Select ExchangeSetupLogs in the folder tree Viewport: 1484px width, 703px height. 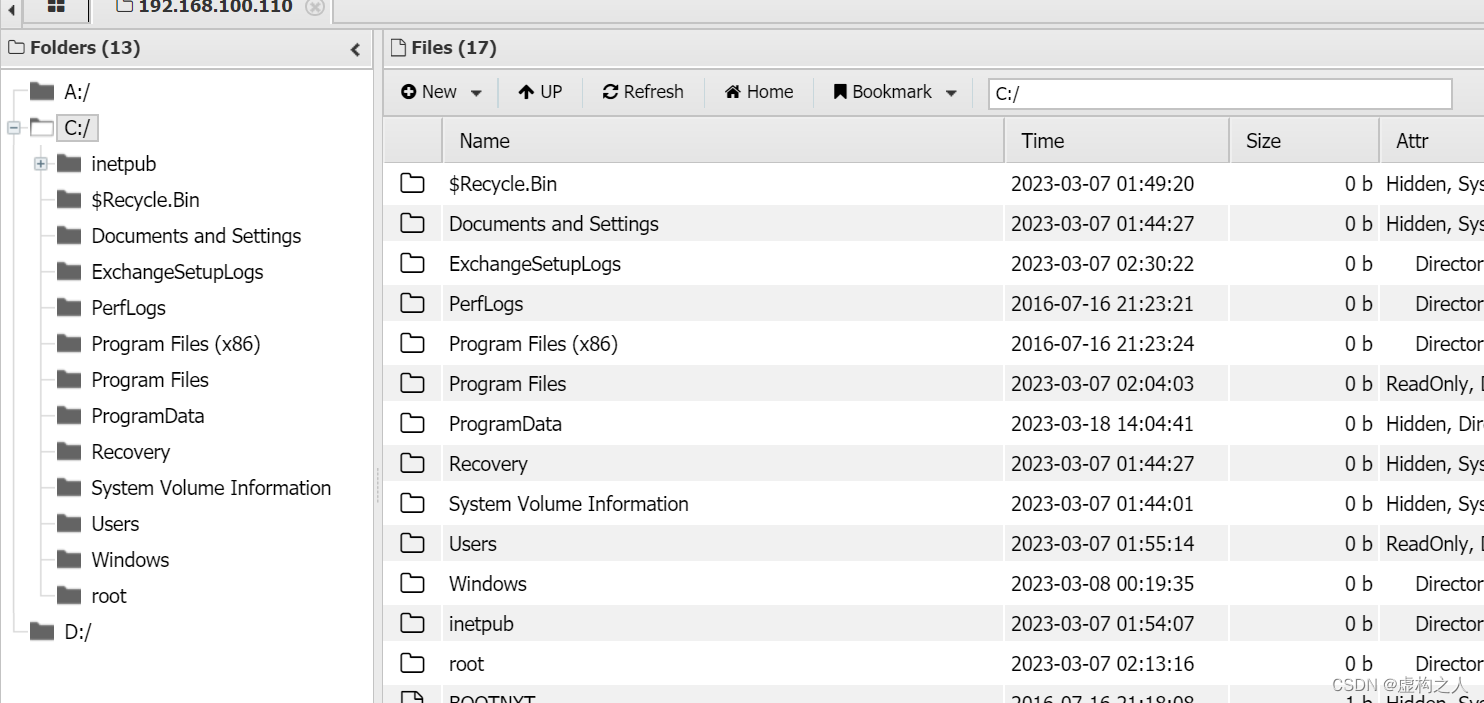tap(177, 272)
